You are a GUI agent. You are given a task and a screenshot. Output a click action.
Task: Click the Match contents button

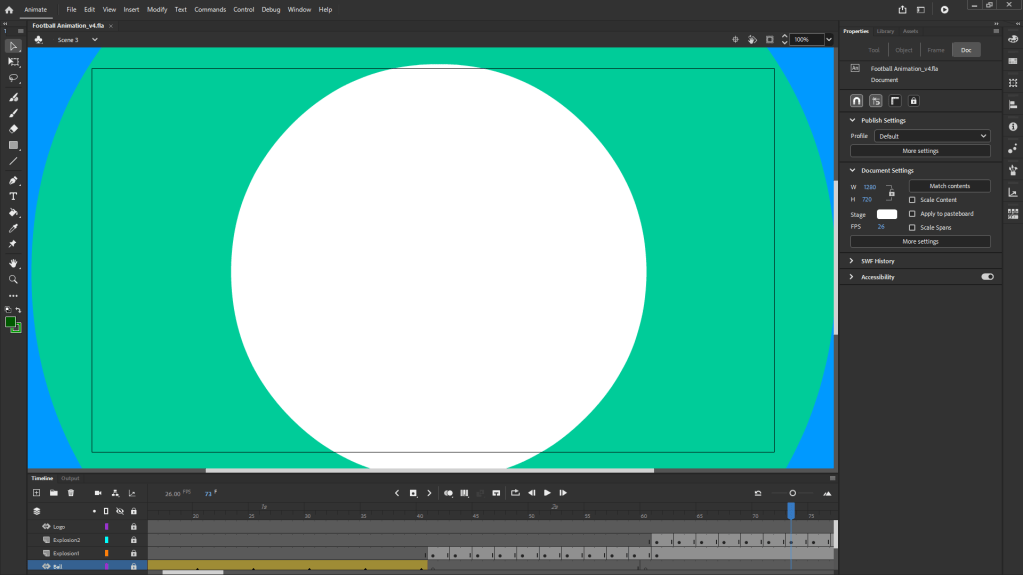[949, 186]
